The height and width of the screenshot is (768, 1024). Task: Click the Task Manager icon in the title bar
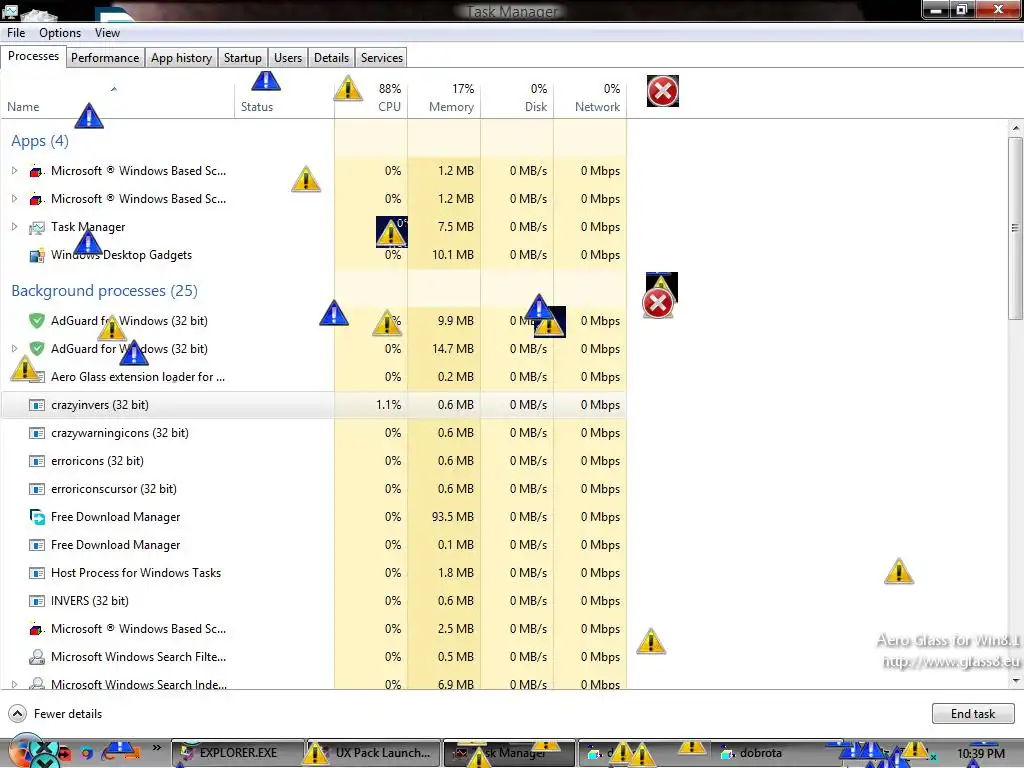(10, 10)
